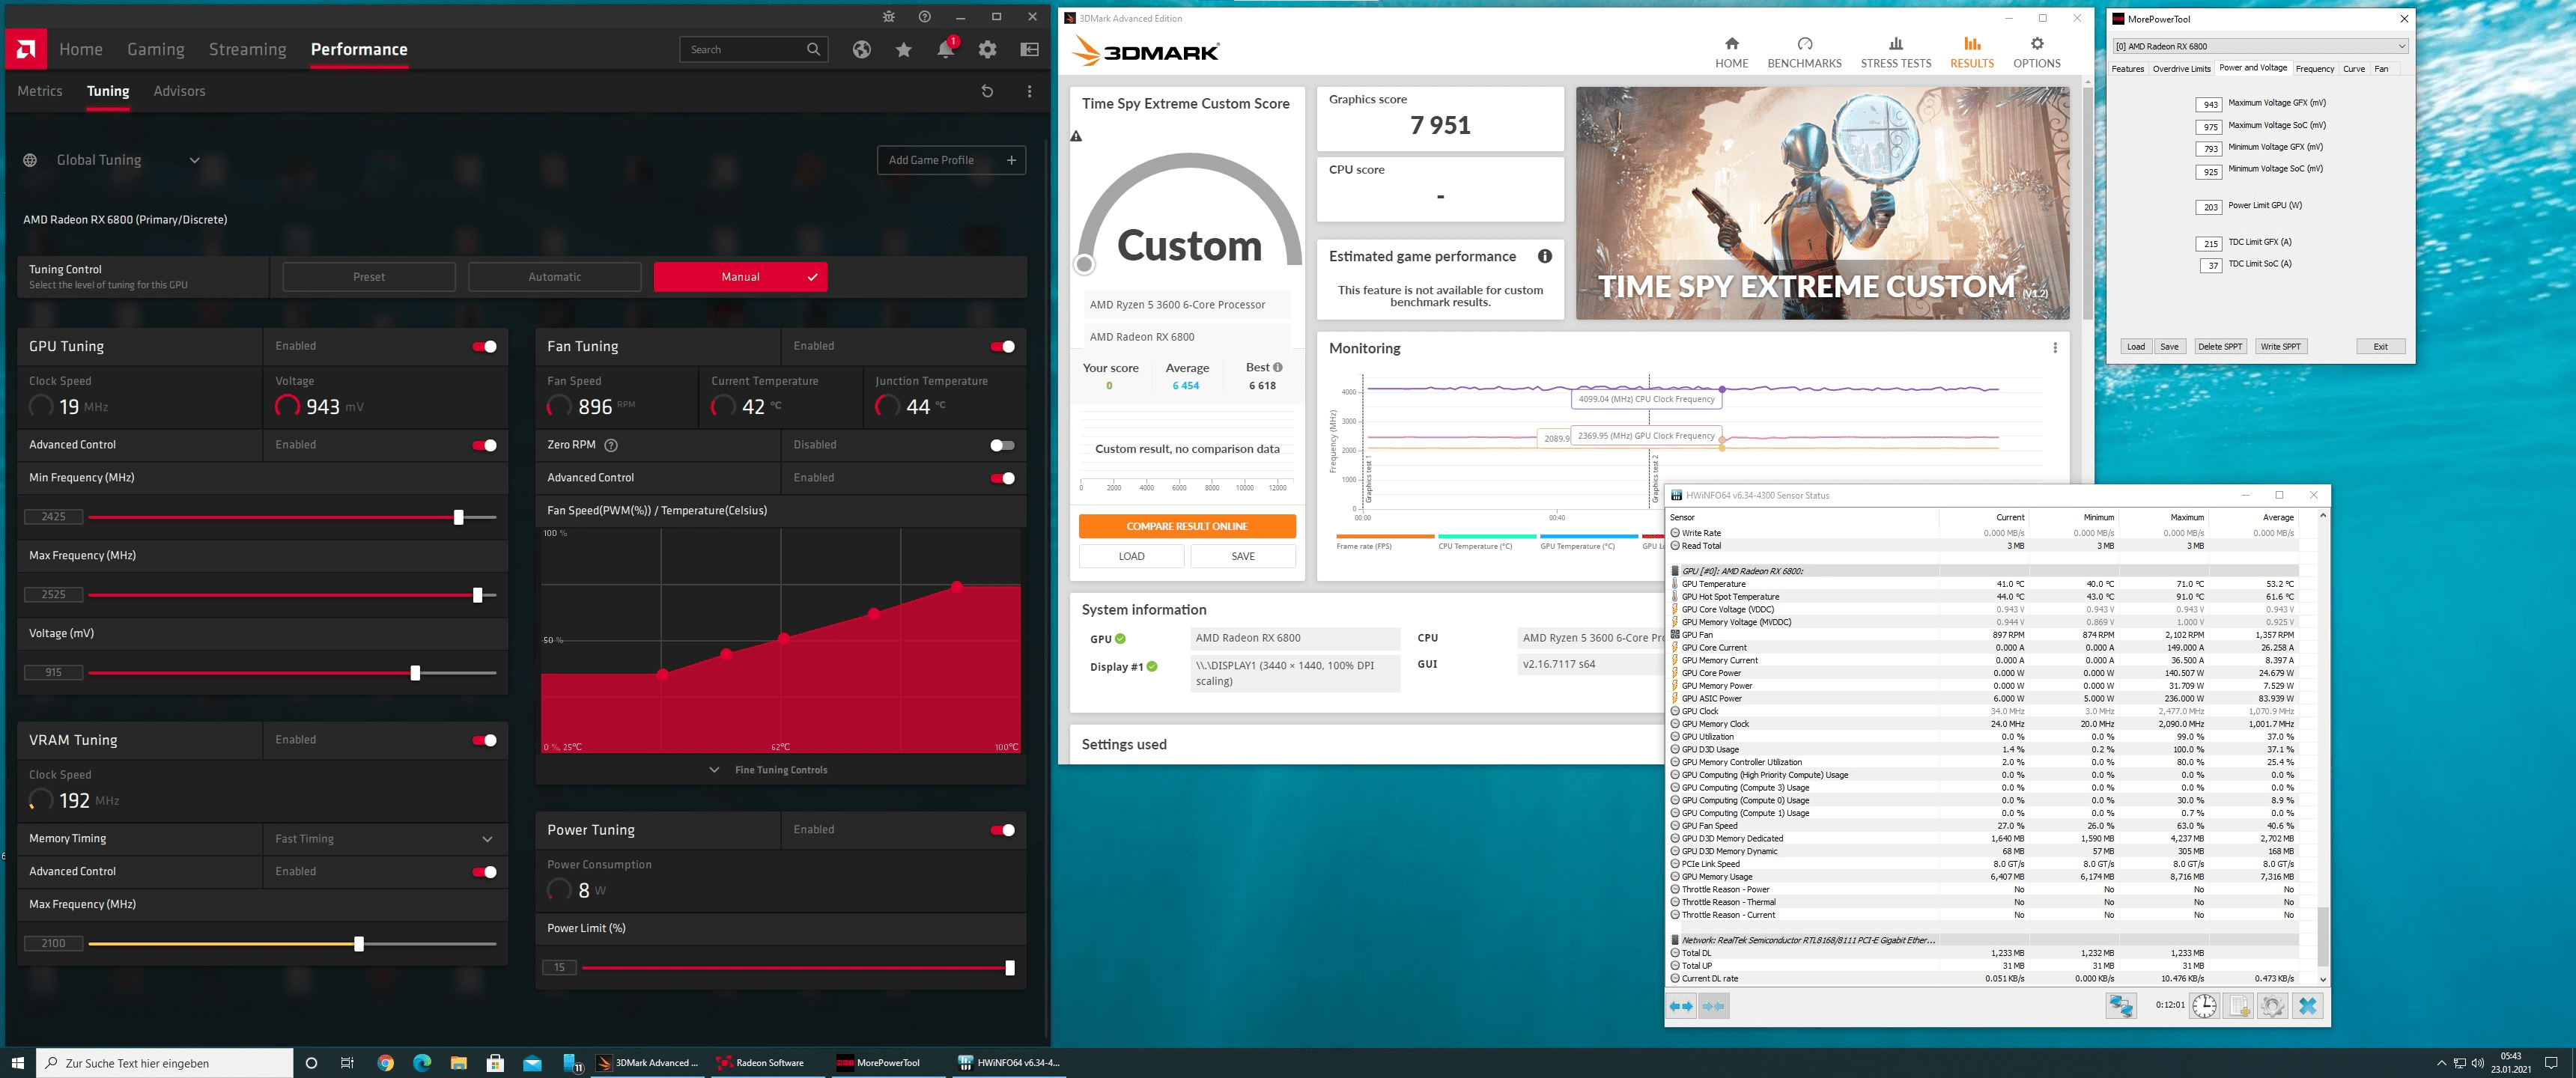
Task: Click the reset tuning arrow icon
Action: (x=987, y=91)
